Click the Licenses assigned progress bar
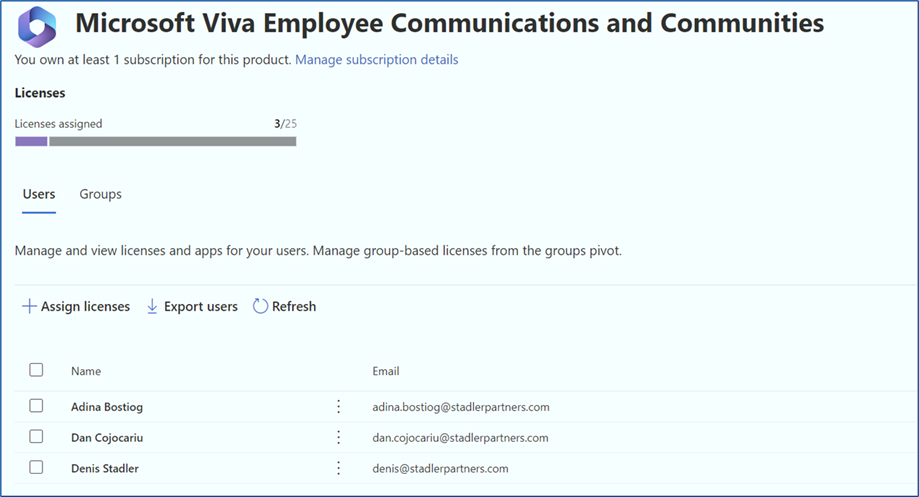This screenshot has height=497, width=919. click(x=155, y=141)
